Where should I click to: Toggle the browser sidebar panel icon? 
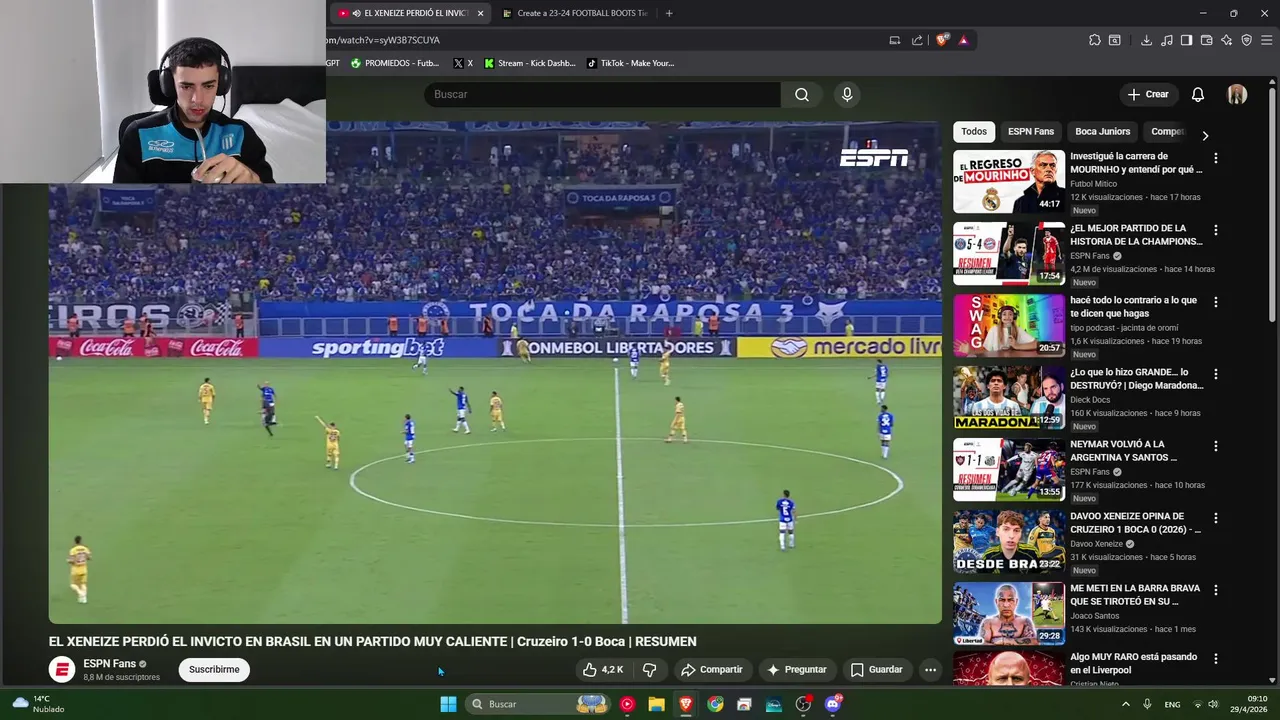[1186, 40]
